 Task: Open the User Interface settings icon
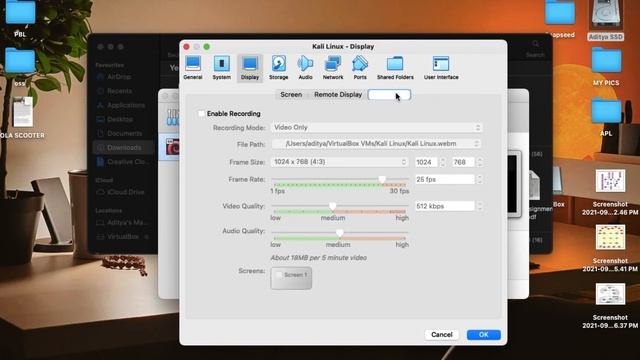click(x=441, y=67)
